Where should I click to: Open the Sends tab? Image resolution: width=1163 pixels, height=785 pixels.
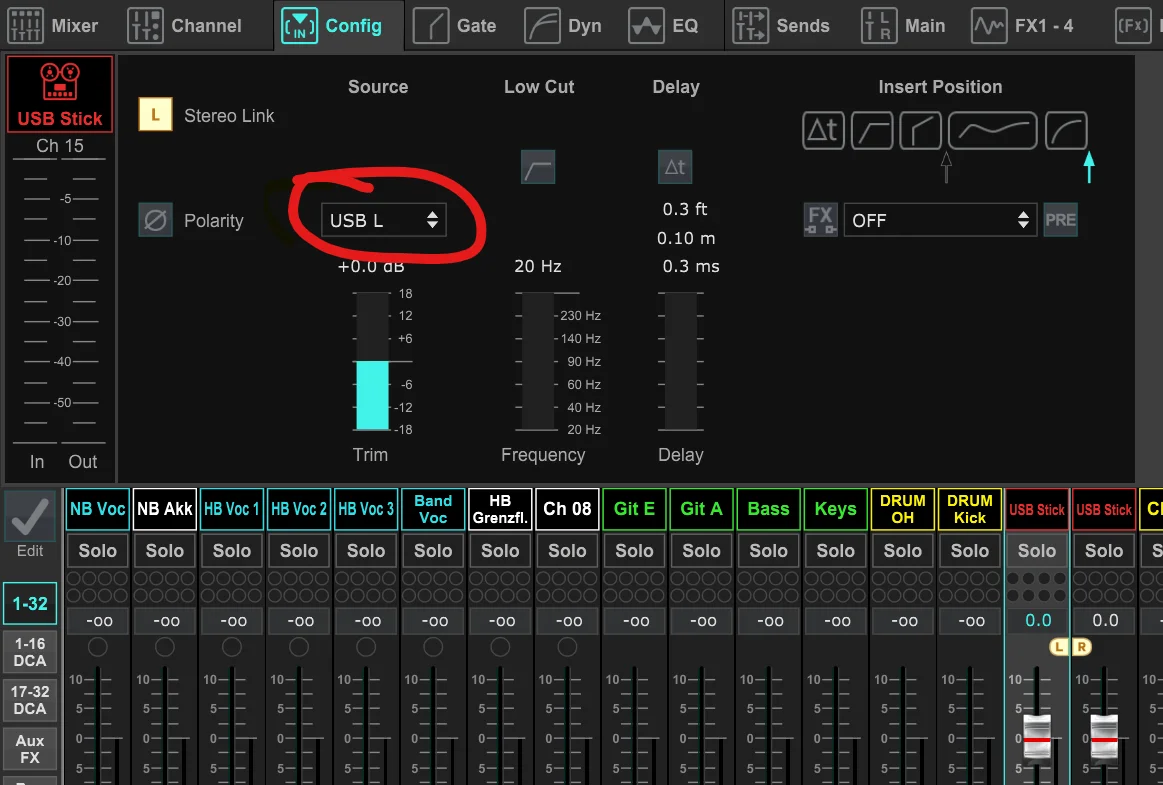781,26
